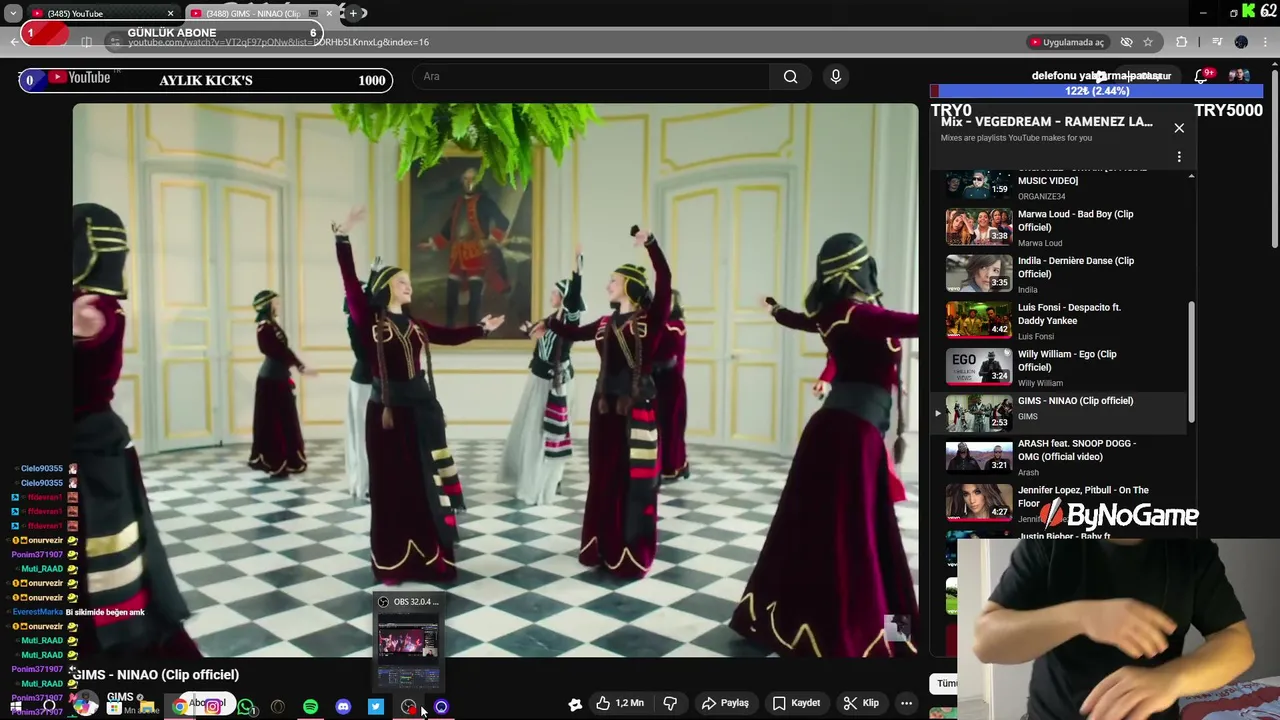Start voice search with microphone icon
This screenshot has height=720, width=1280.
tap(836, 77)
